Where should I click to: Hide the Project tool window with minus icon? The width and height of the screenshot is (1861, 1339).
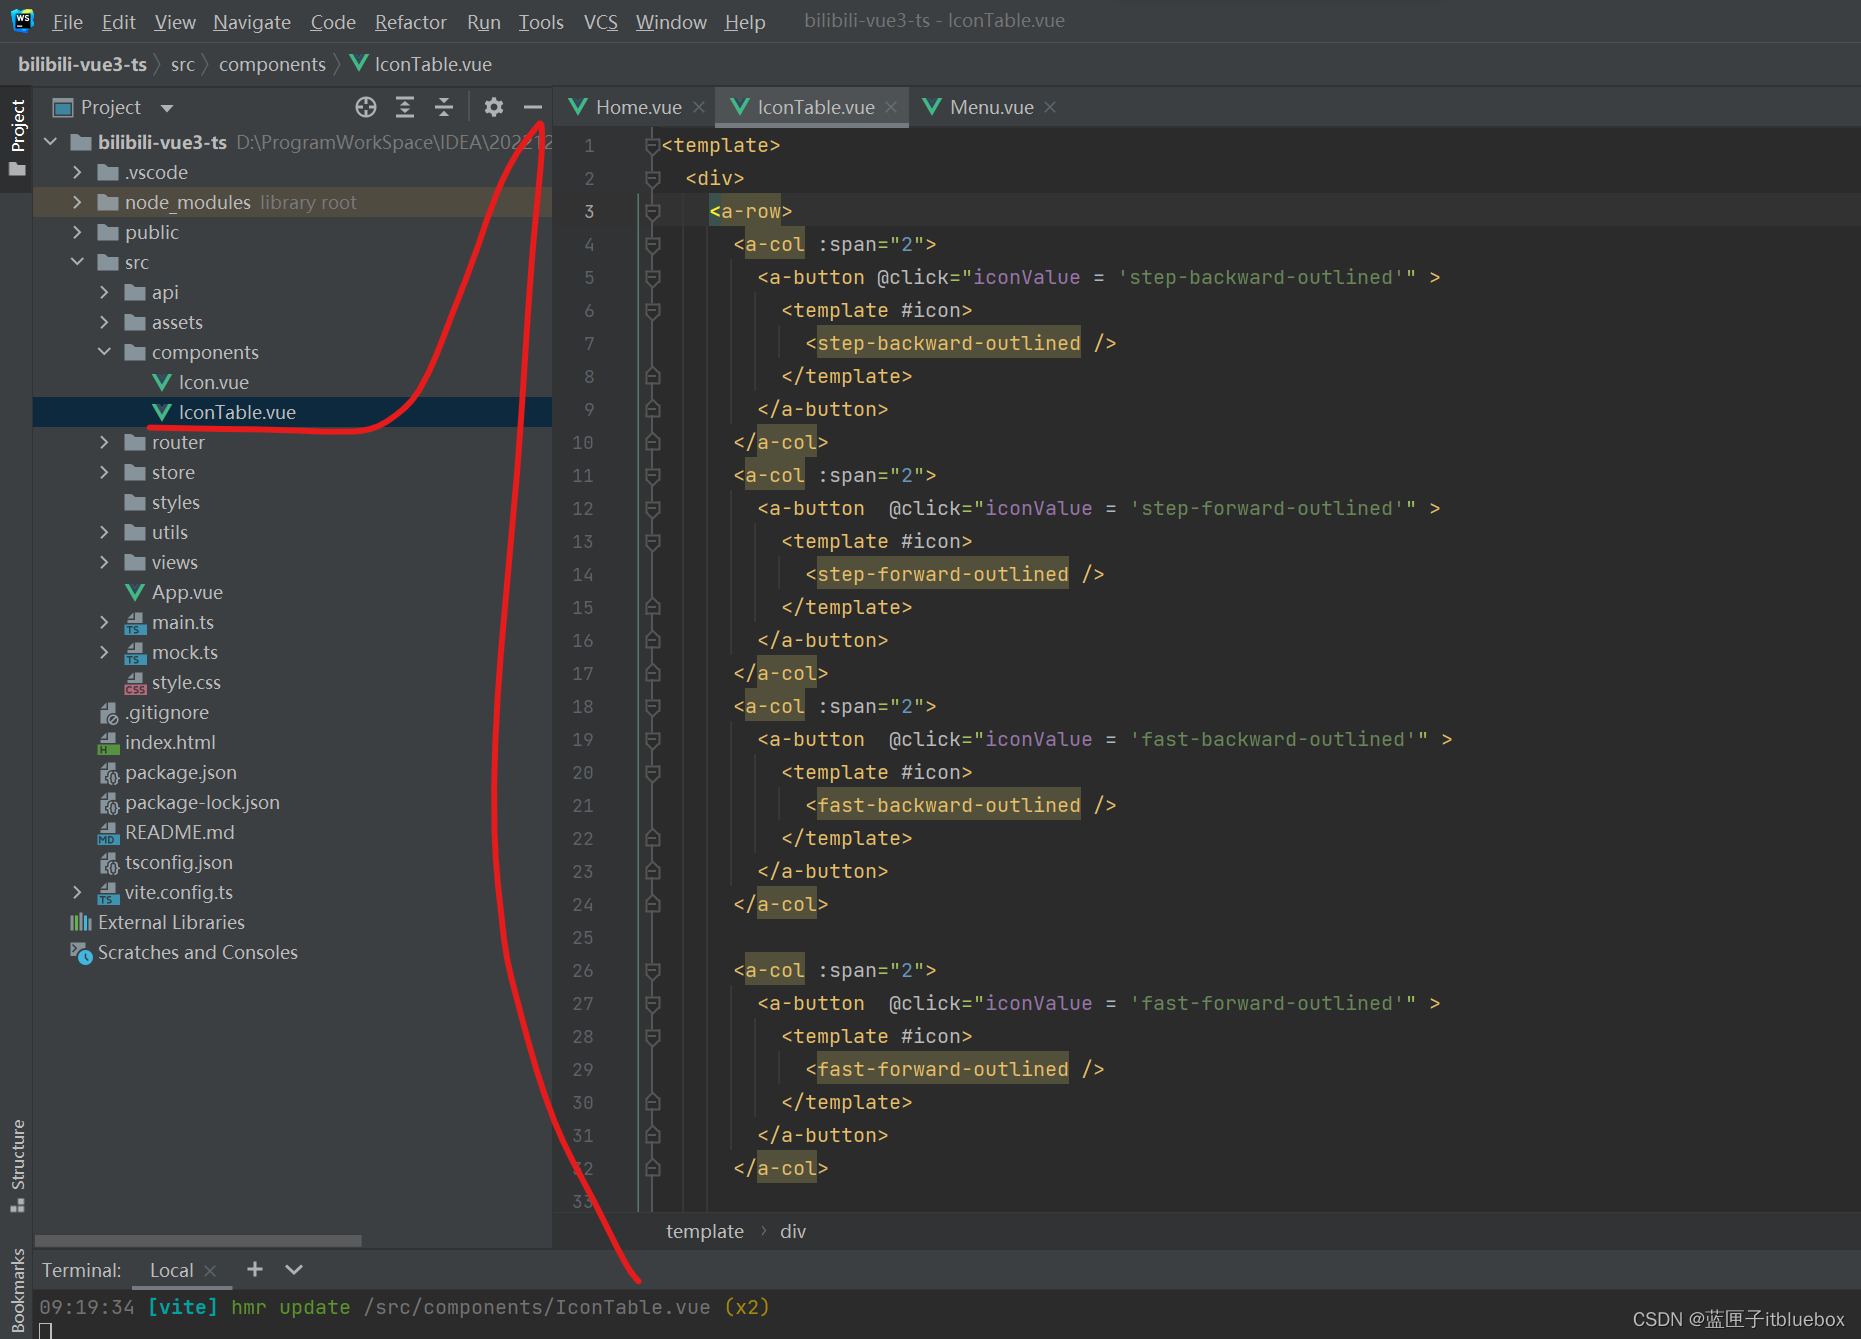point(533,107)
